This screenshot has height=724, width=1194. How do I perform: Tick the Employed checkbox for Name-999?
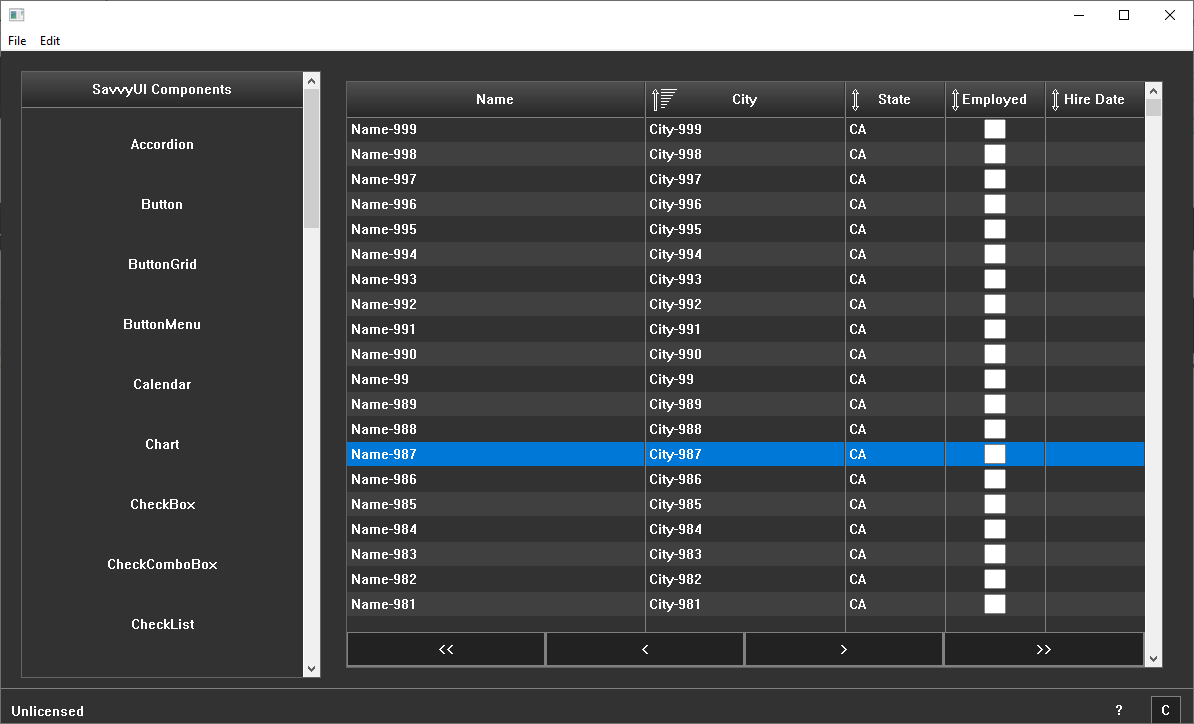tap(995, 129)
